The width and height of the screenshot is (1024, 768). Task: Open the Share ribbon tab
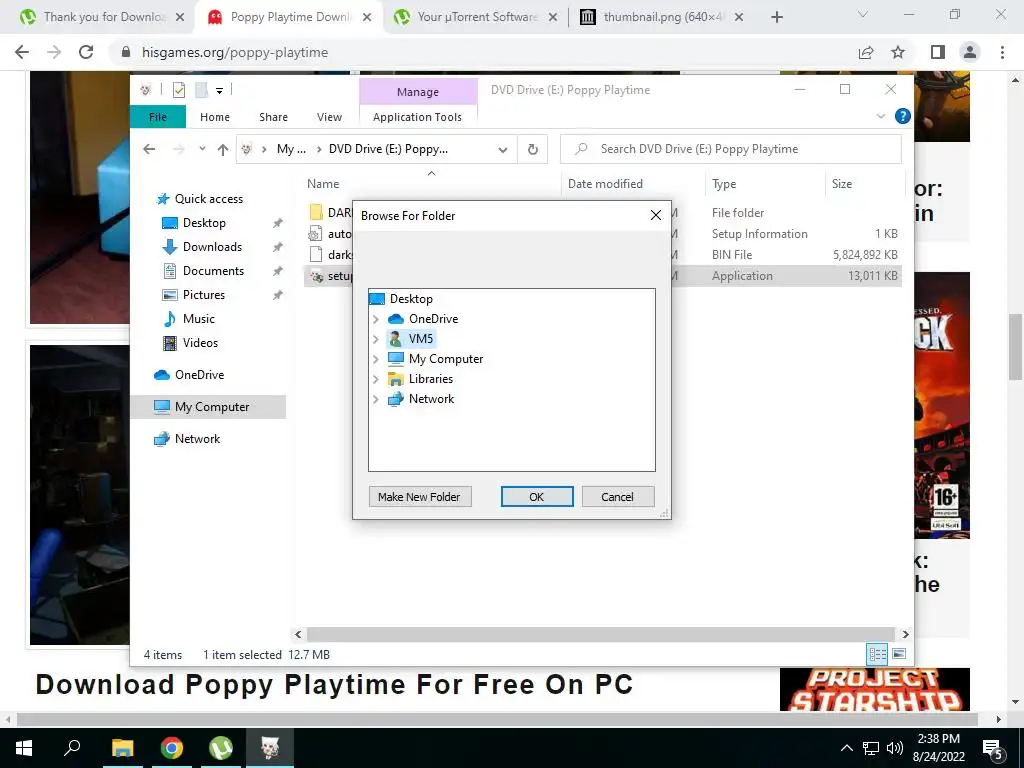click(x=273, y=117)
